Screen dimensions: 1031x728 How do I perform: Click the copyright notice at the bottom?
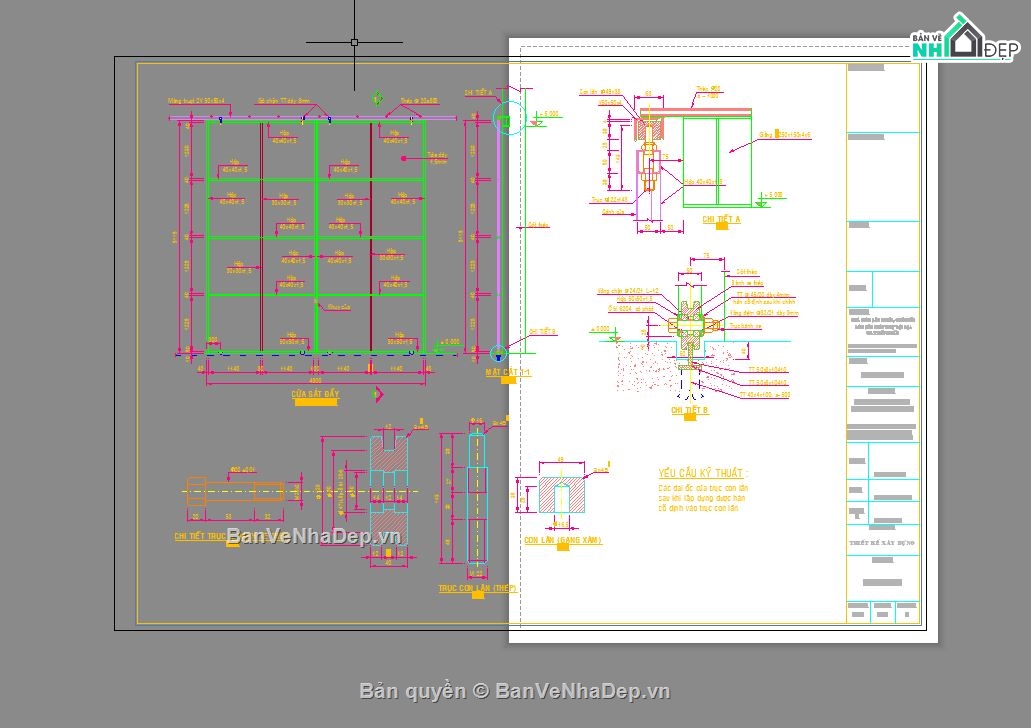(515, 690)
